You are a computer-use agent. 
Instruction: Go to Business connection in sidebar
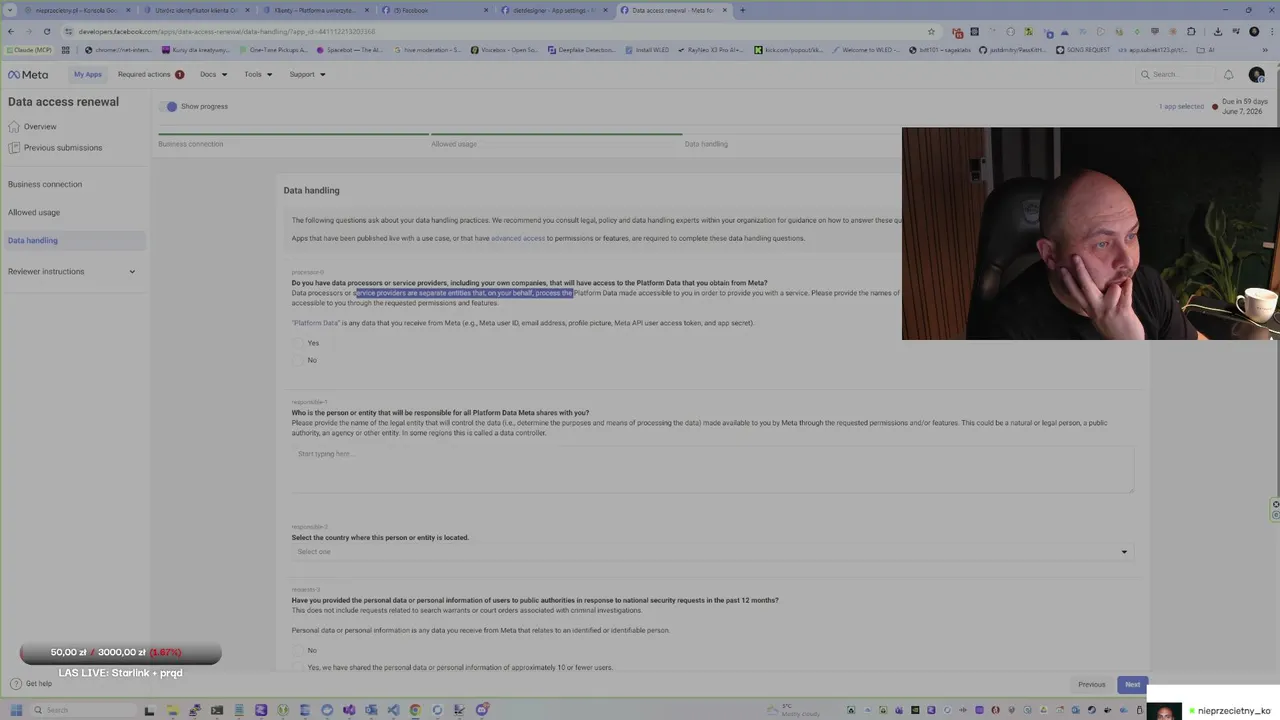tap(45, 184)
